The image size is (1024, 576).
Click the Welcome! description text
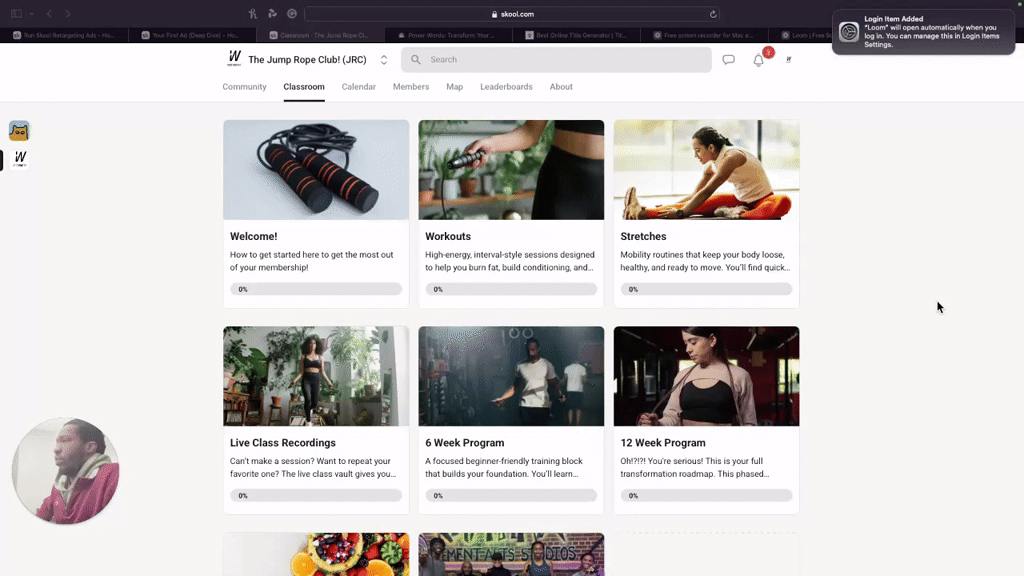point(312,261)
